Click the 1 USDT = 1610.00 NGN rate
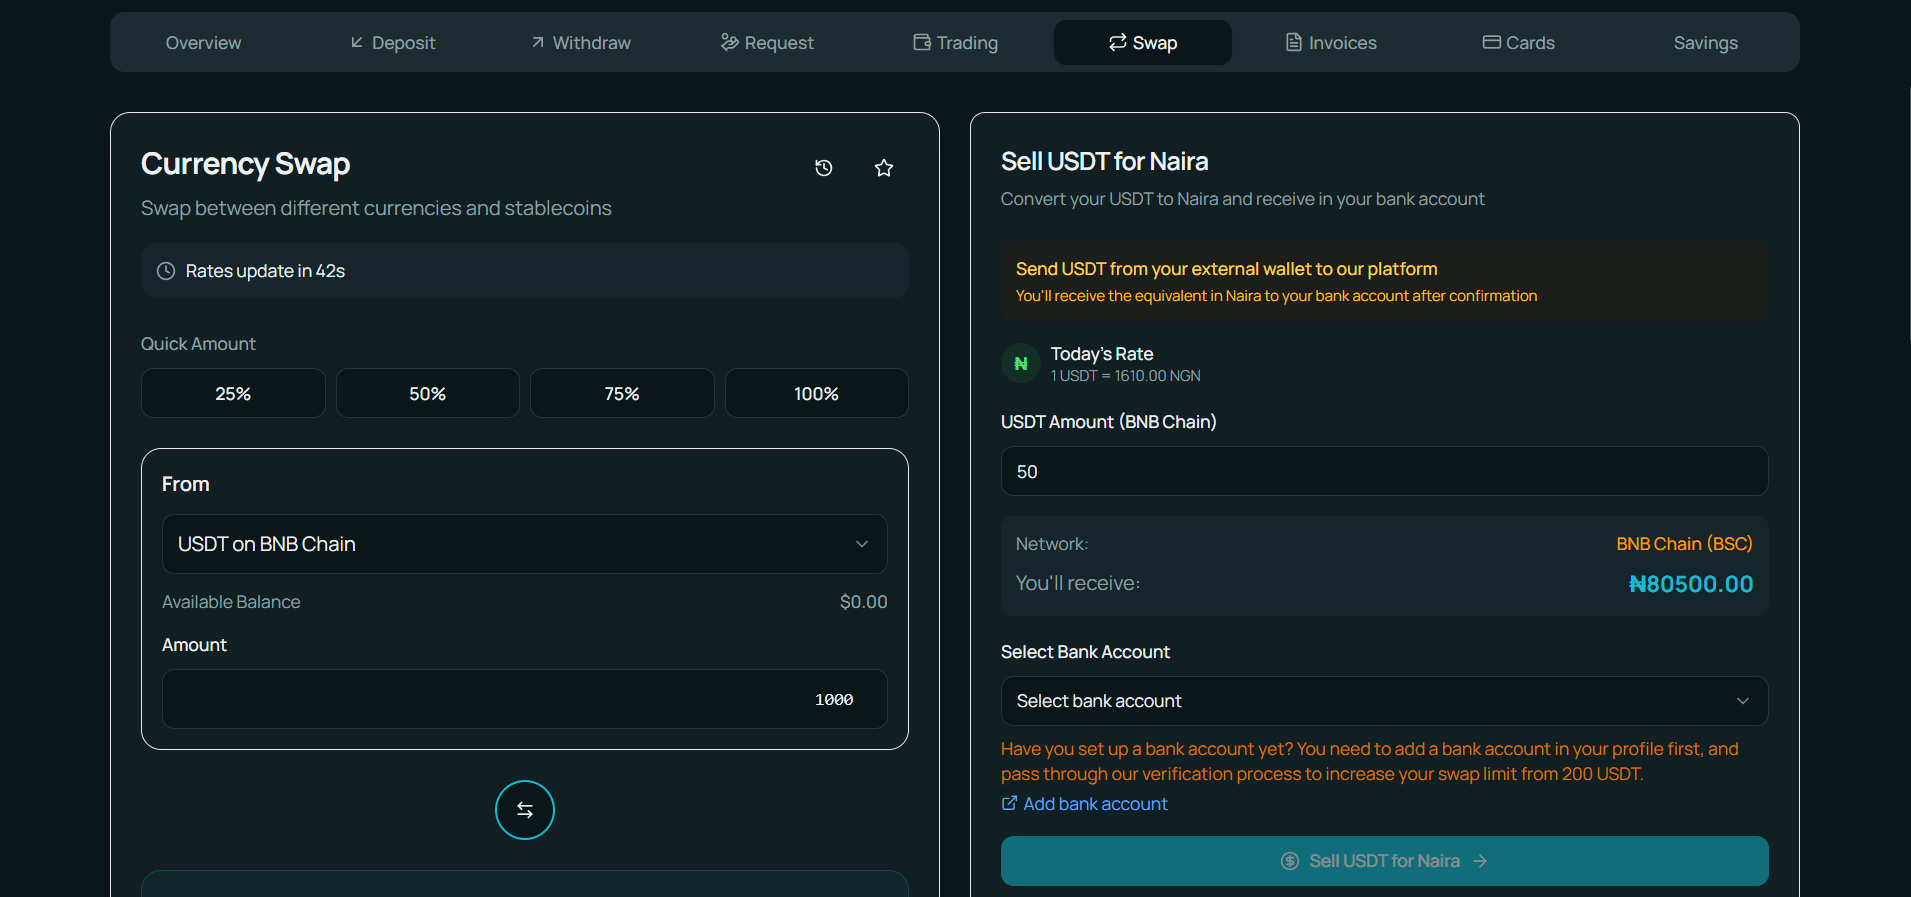The image size is (1911, 897). pos(1126,376)
